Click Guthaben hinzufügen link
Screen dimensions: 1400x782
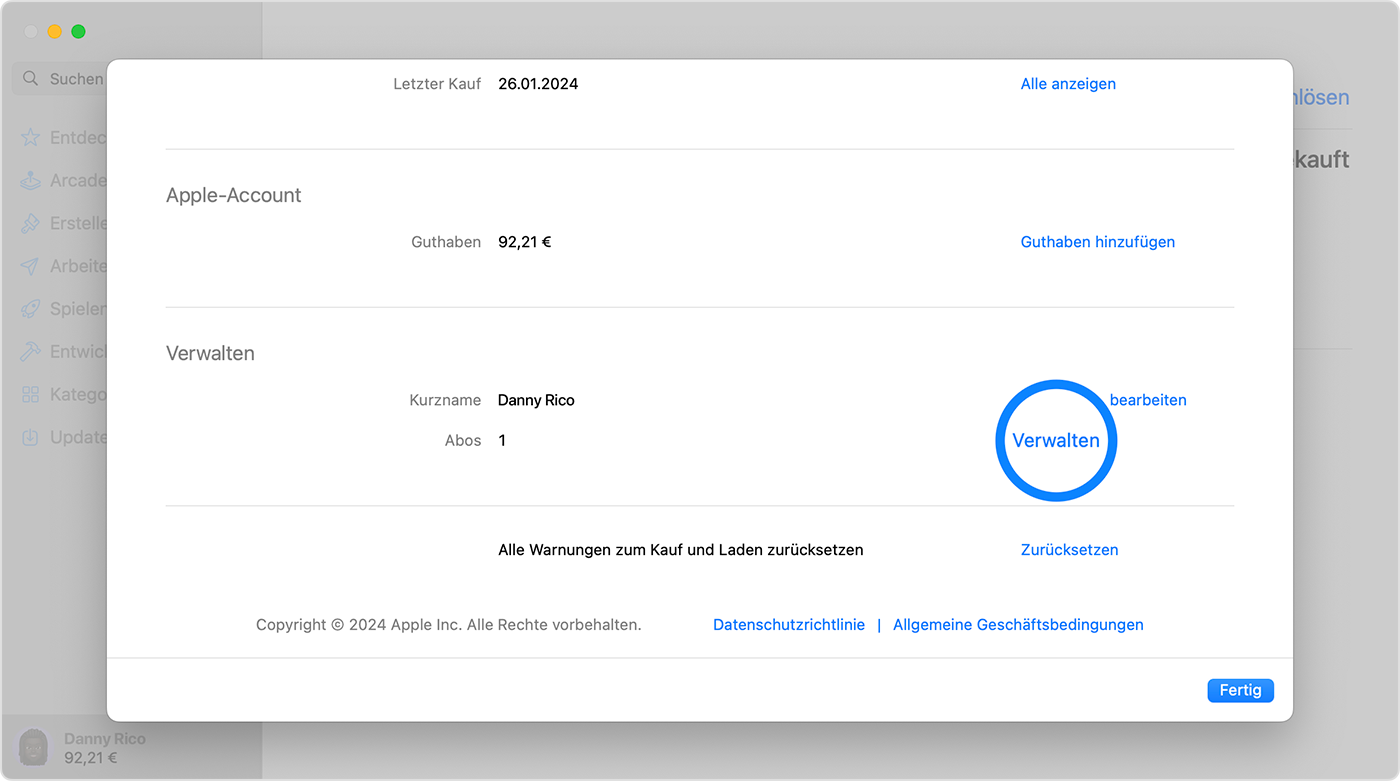click(1097, 242)
